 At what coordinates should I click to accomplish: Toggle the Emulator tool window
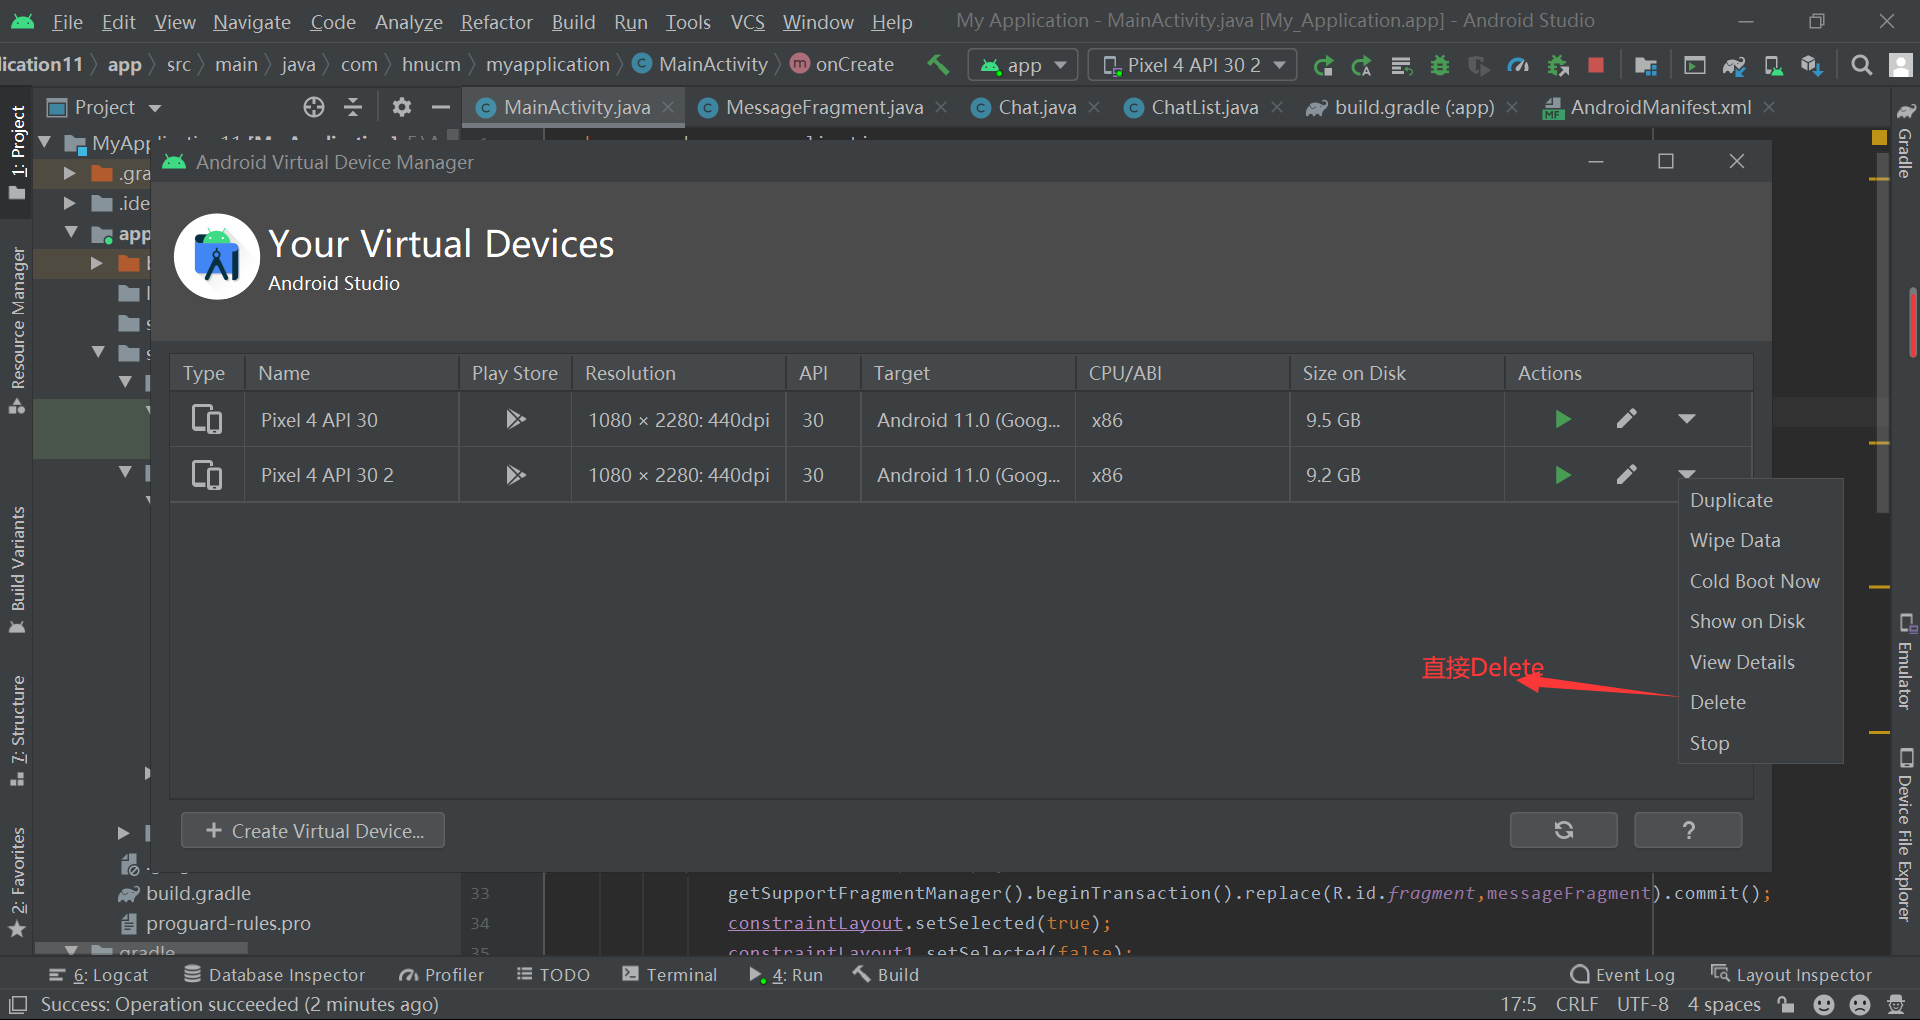point(1905,662)
